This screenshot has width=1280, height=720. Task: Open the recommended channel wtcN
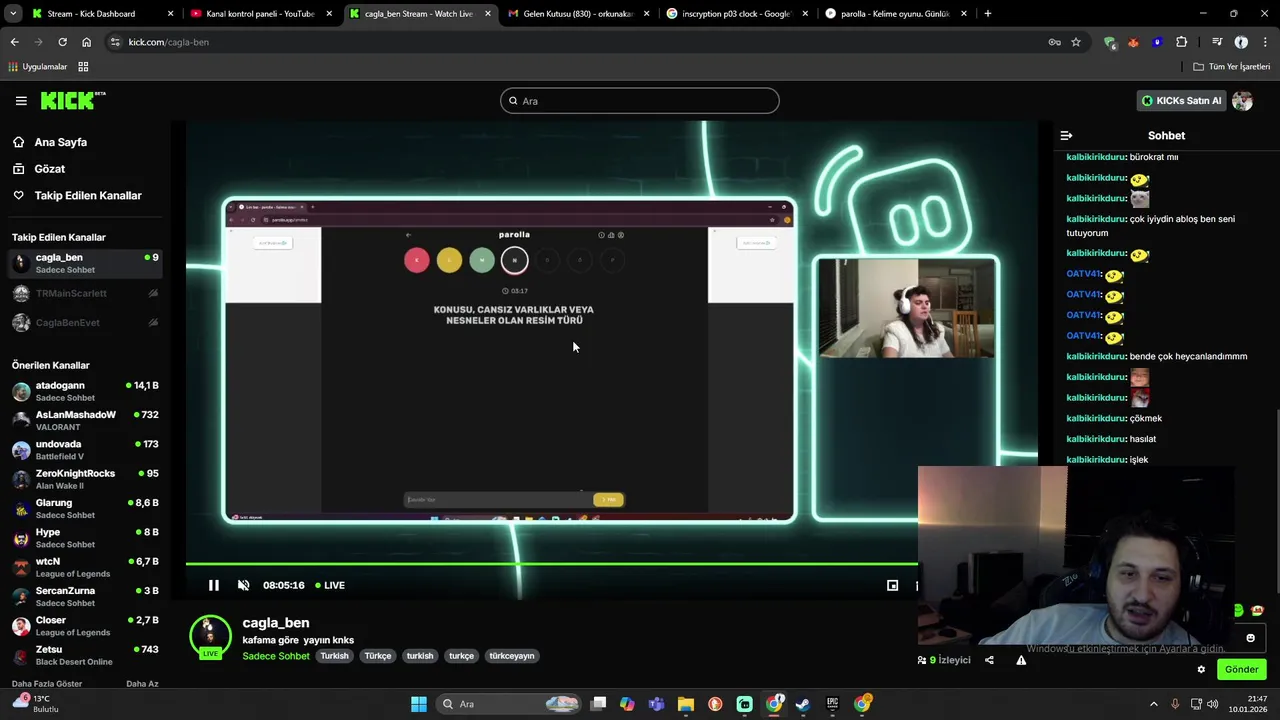(84, 567)
